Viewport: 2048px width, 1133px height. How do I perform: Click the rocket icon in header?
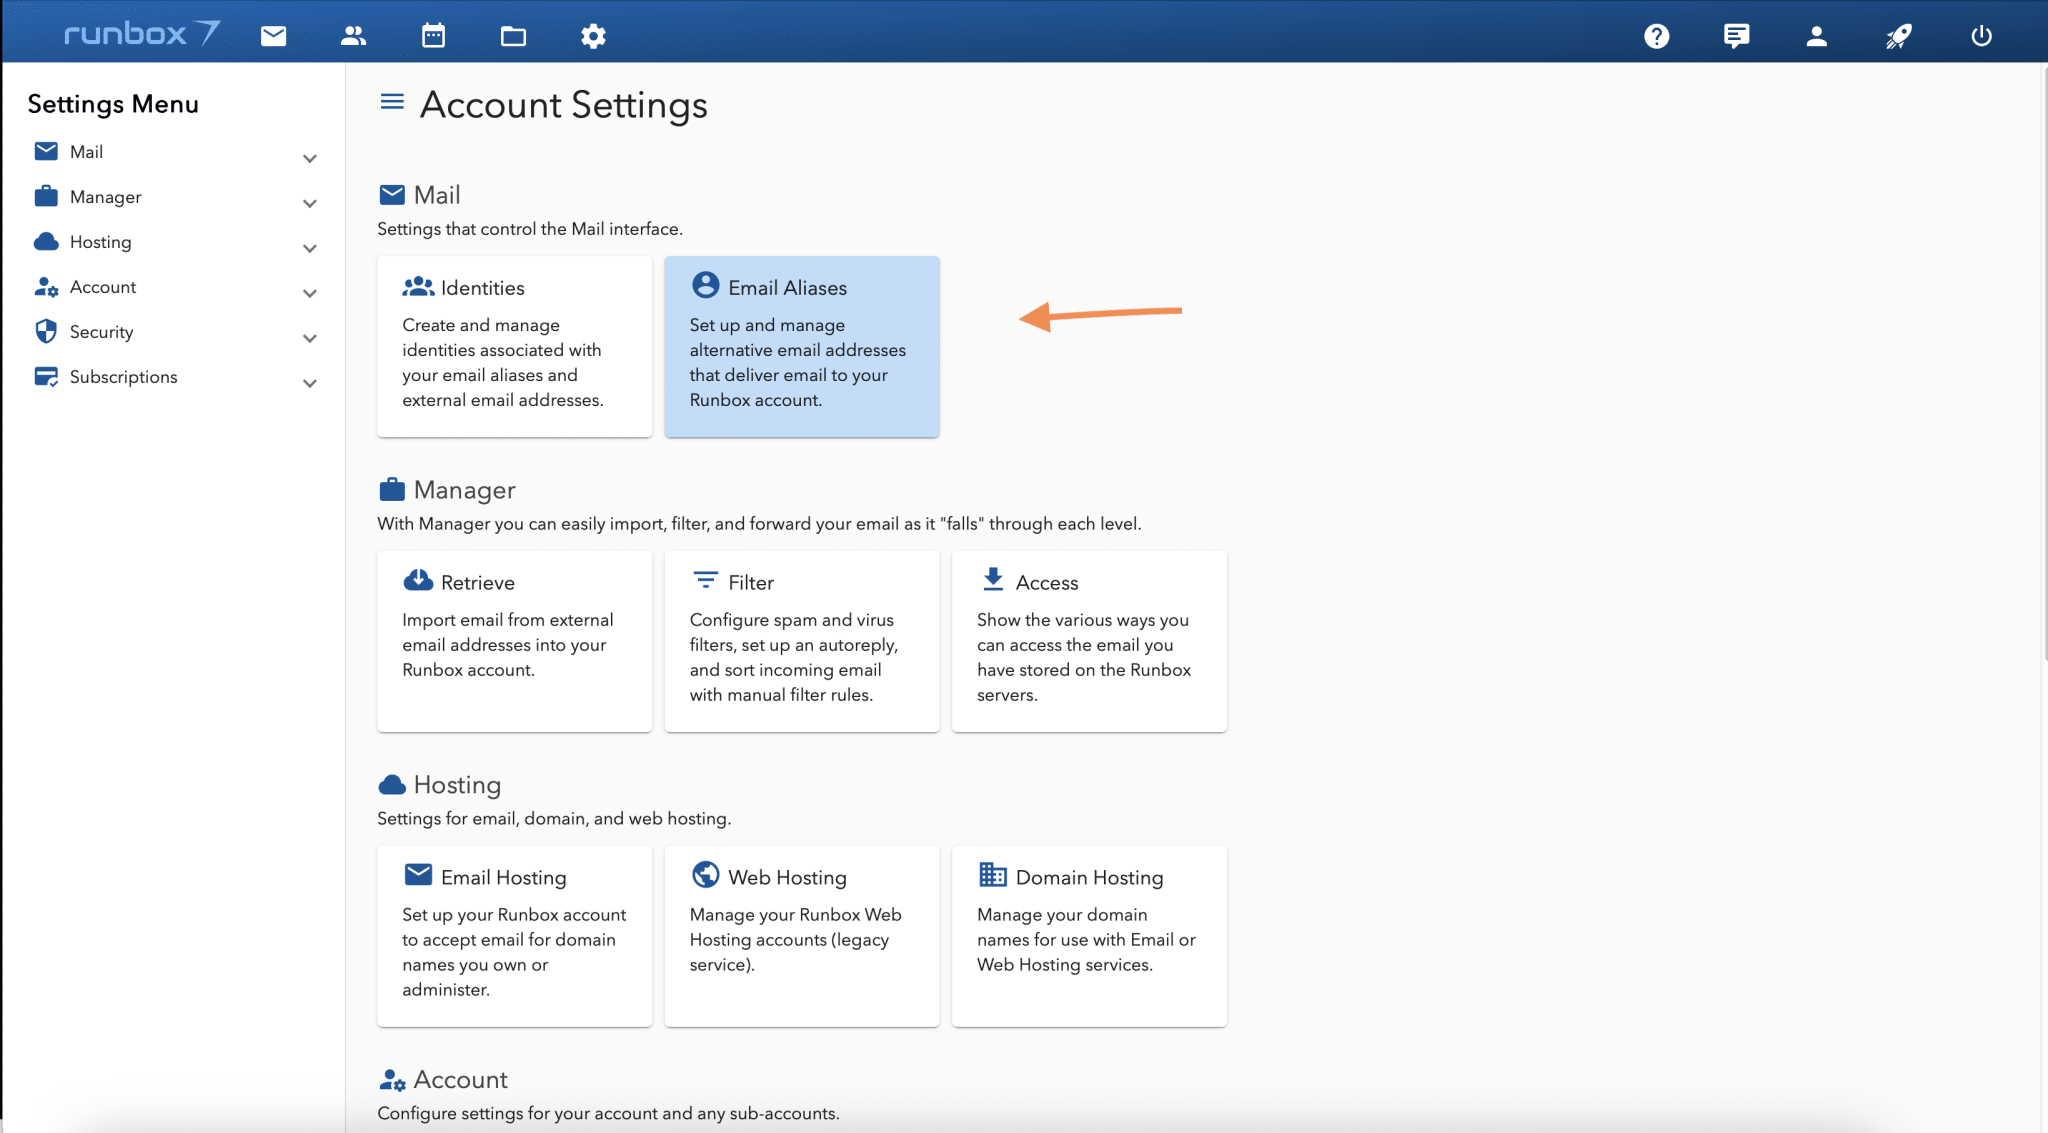[x=1898, y=36]
